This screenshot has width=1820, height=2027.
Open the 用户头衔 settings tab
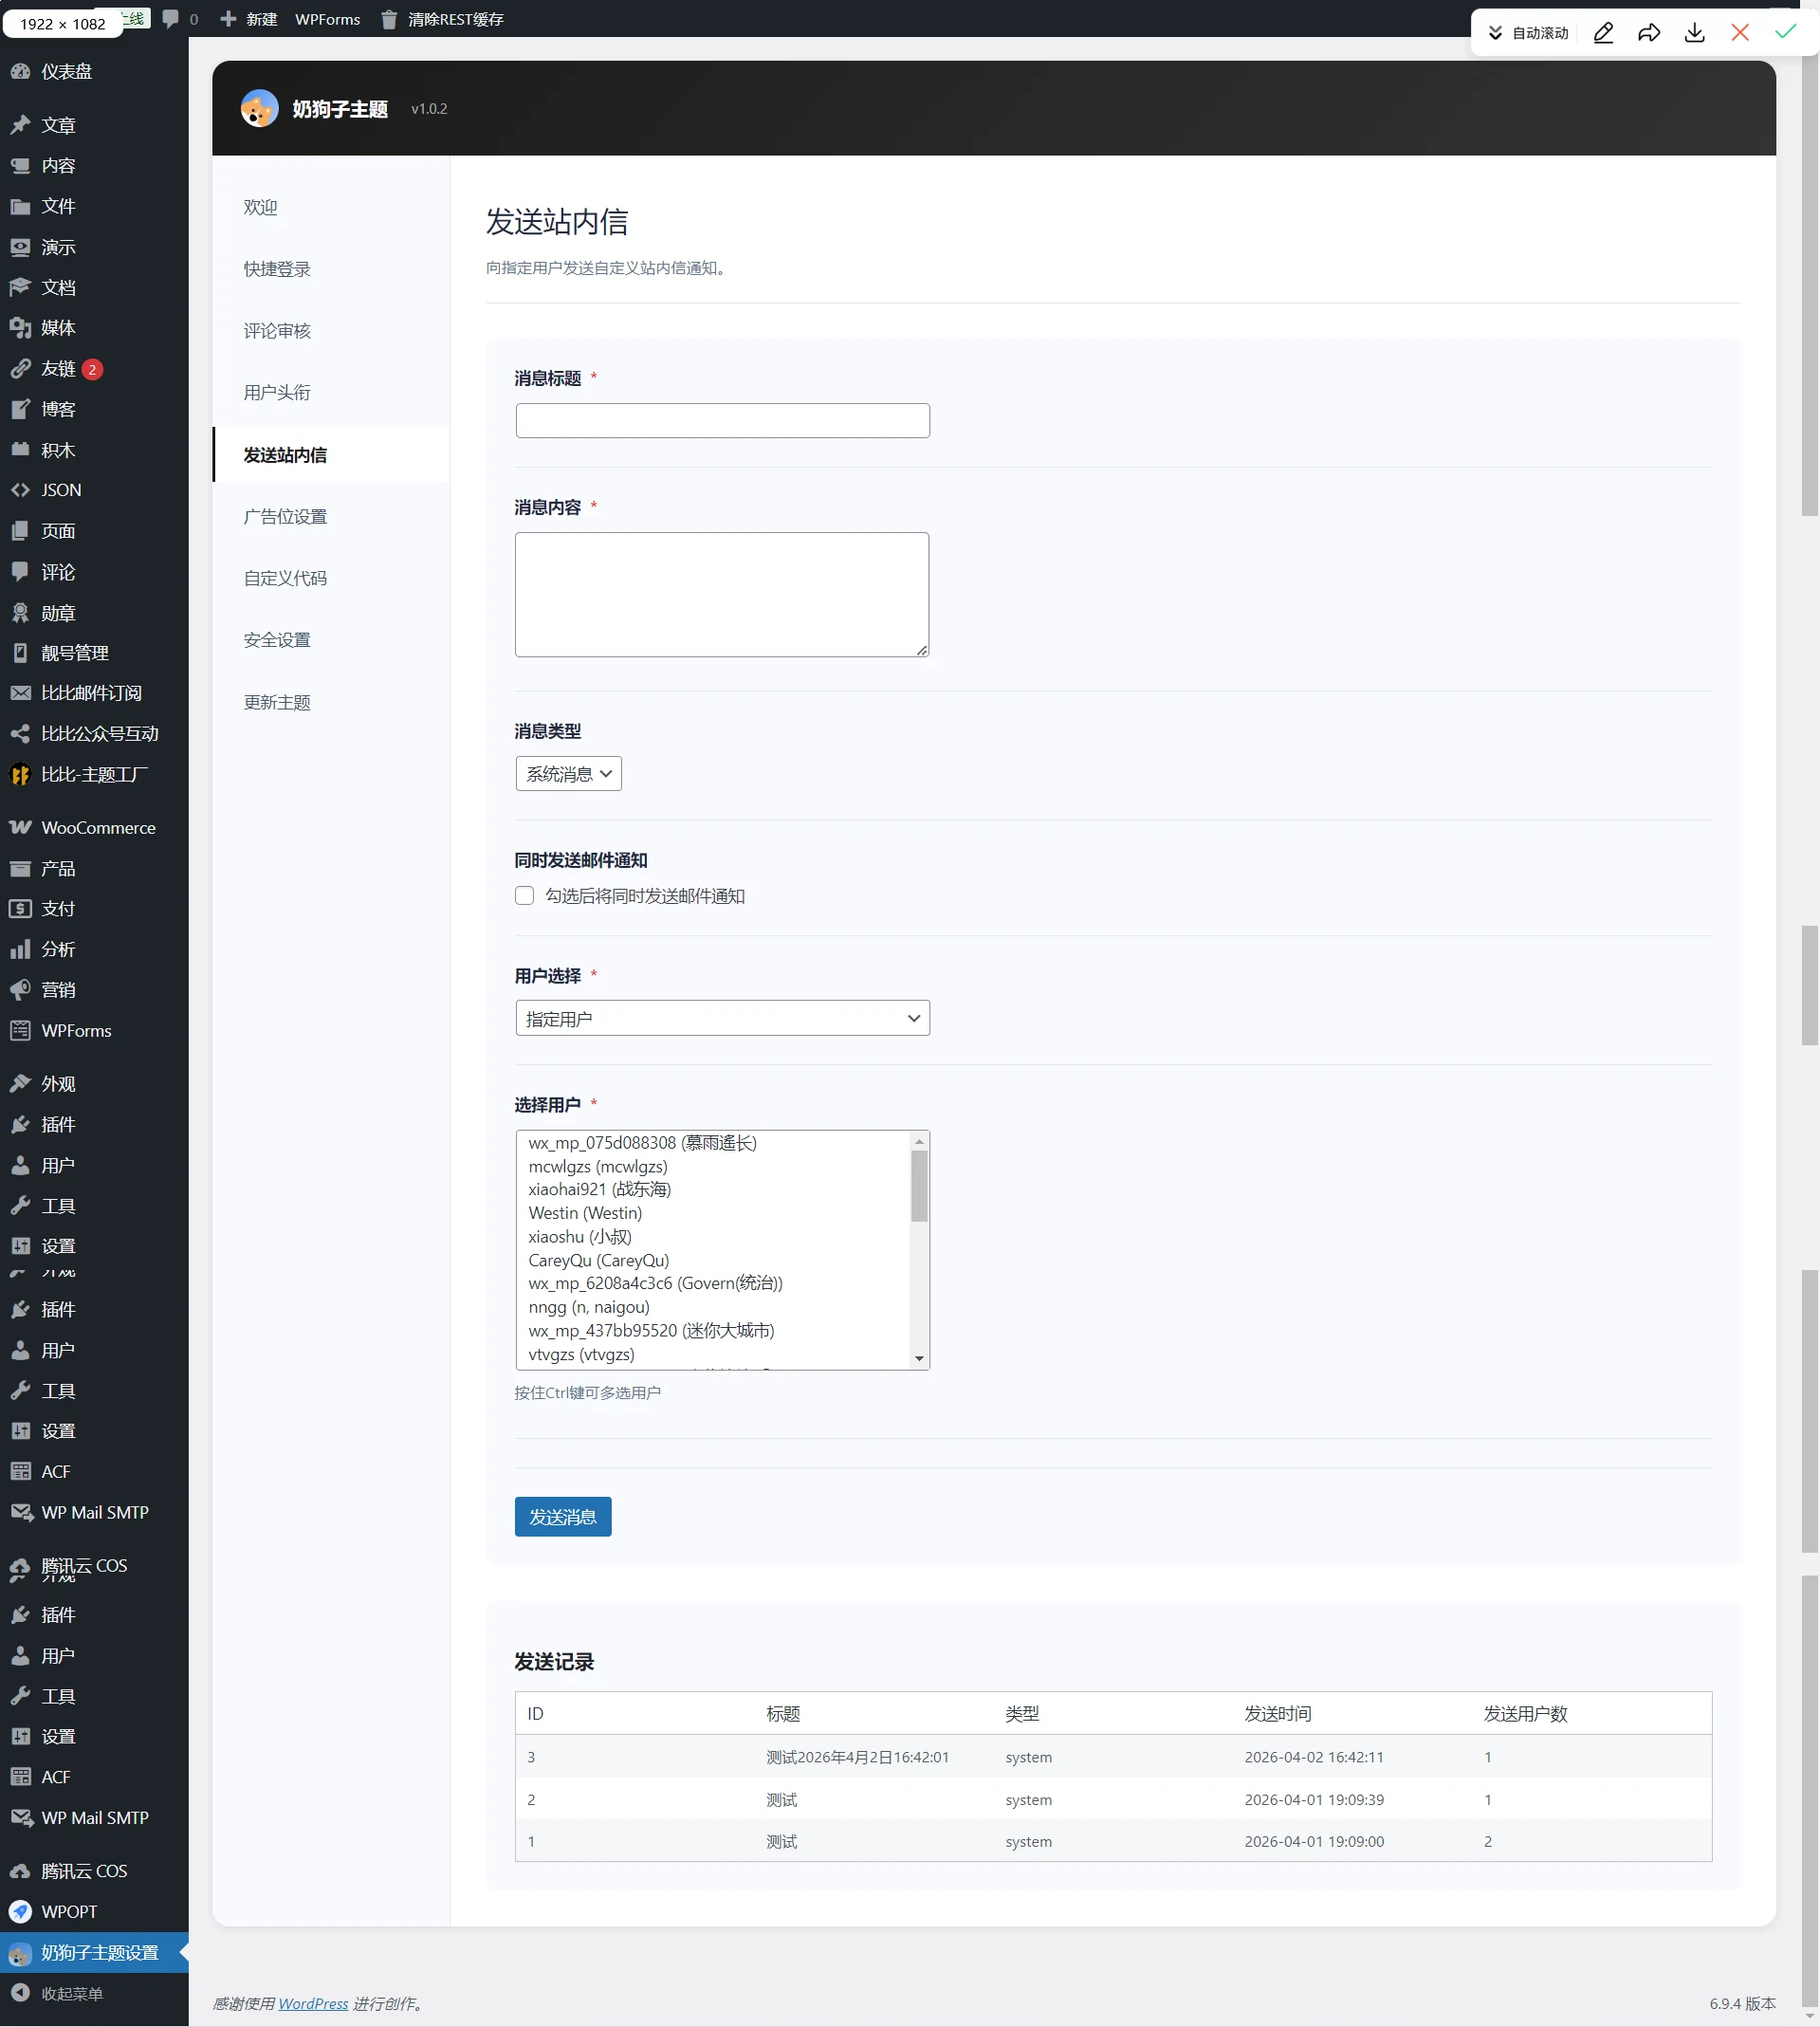pos(331,393)
